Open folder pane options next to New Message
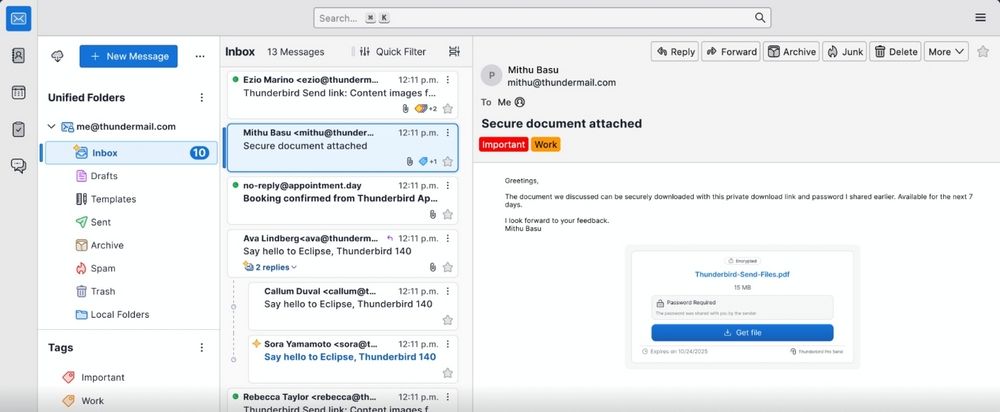This screenshot has width=1000, height=412. (x=200, y=56)
